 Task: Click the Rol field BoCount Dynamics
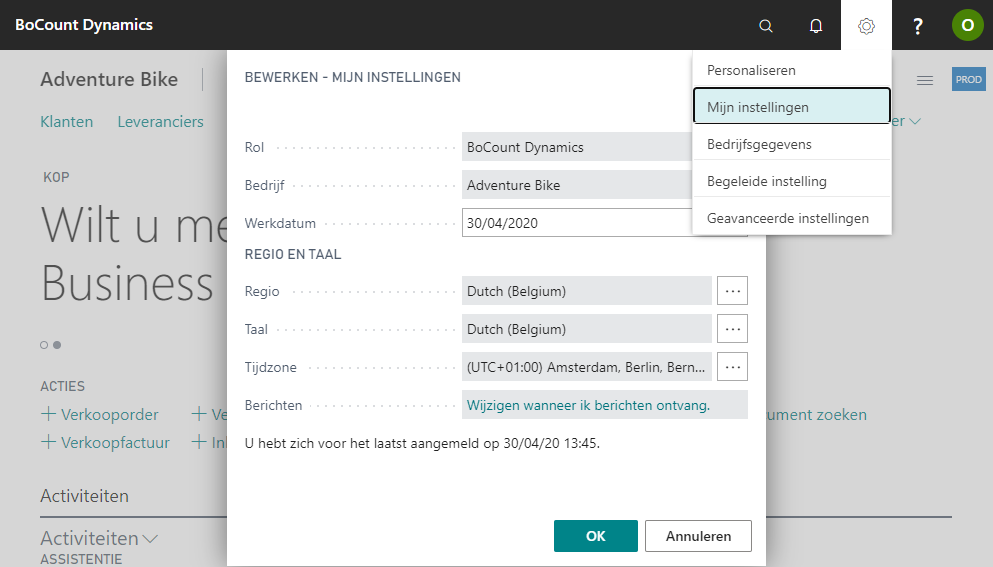coord(576,146)
